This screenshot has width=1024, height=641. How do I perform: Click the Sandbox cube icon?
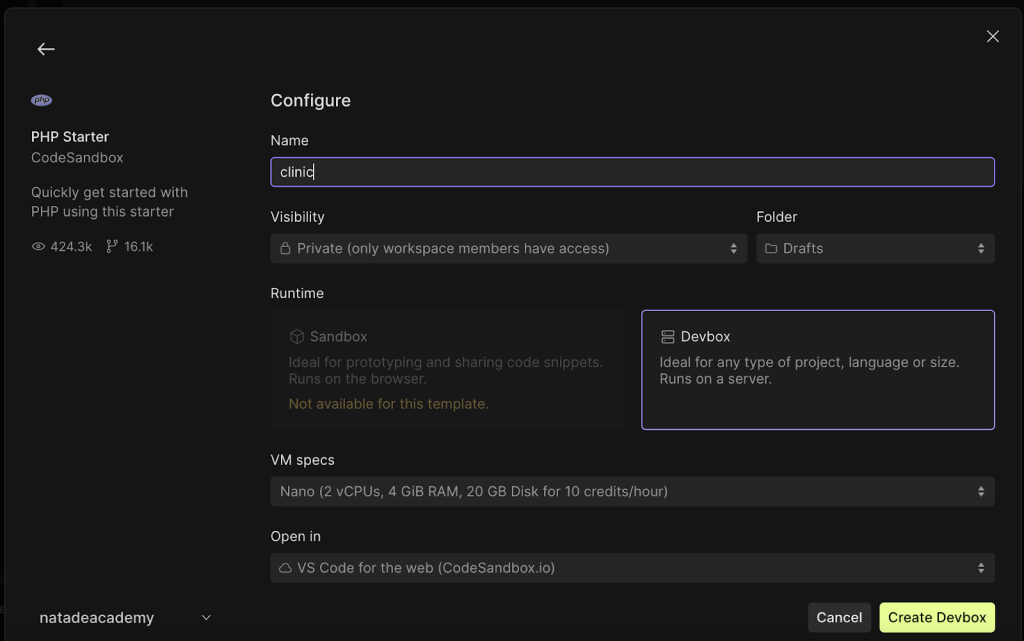297,337
